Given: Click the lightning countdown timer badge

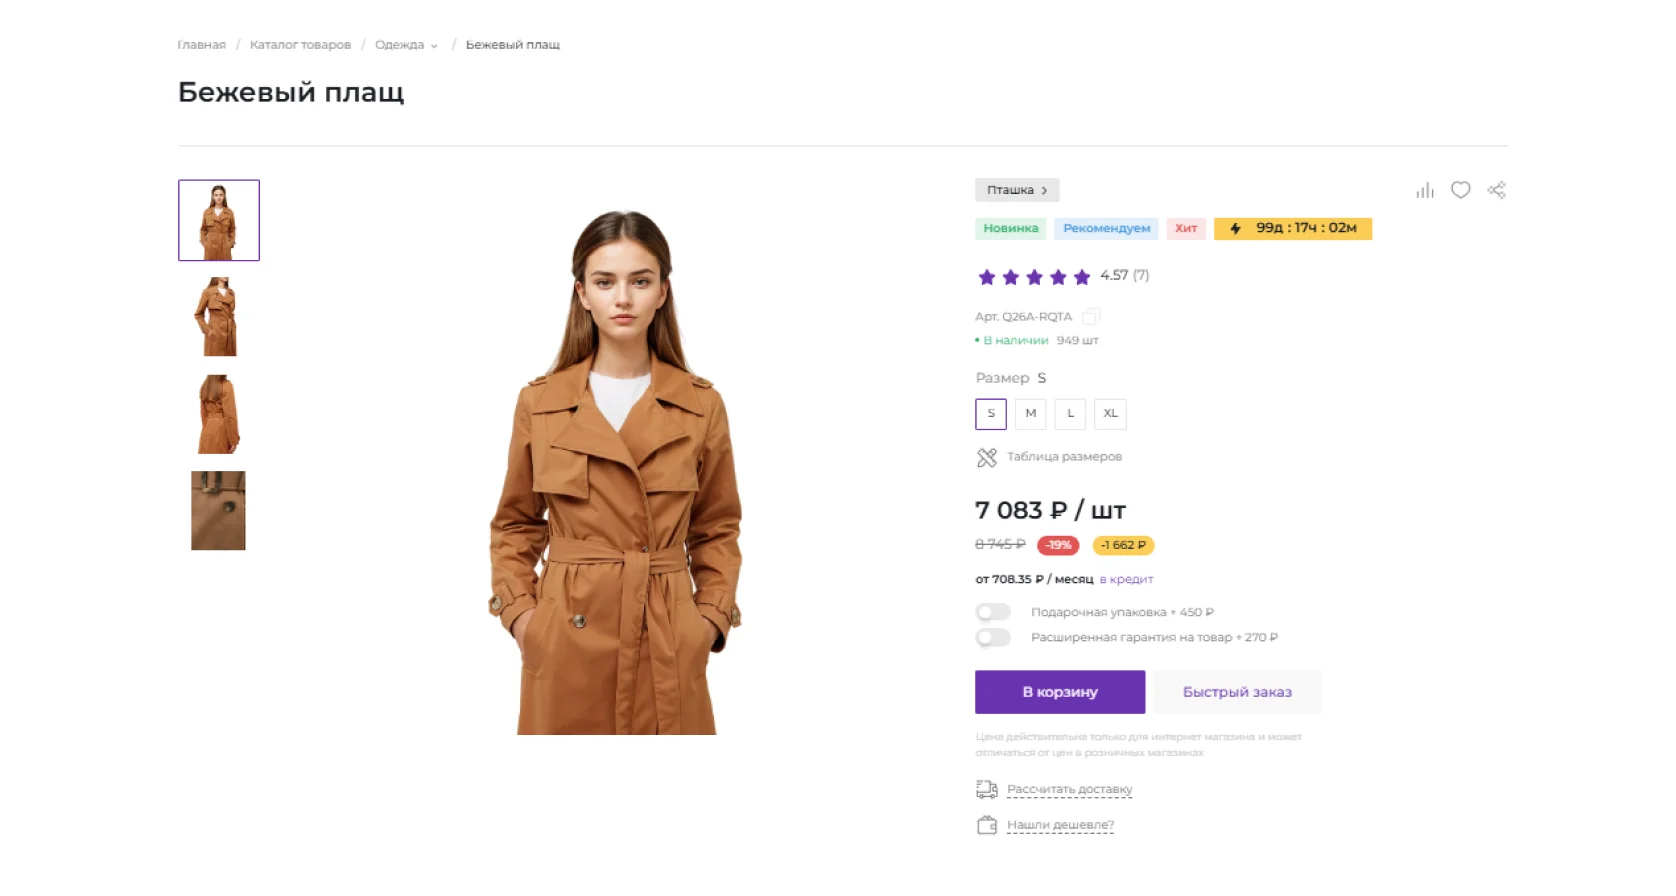Looking at the screenshot, I should point(1293,229).
